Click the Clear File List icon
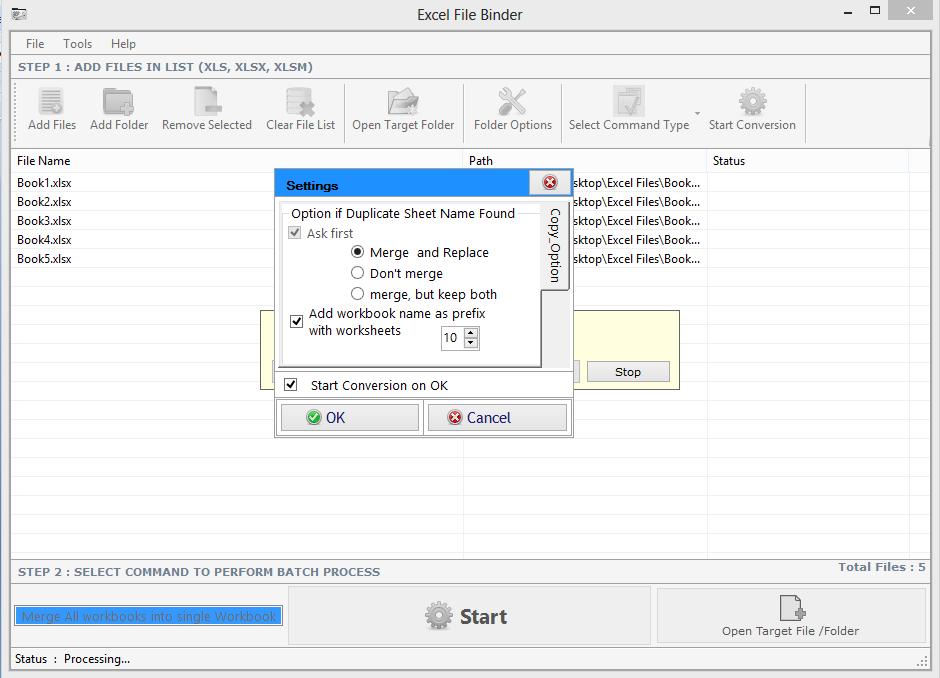This screenshot has height=678, width=940. pyautogui.click(x=300, y=101)
